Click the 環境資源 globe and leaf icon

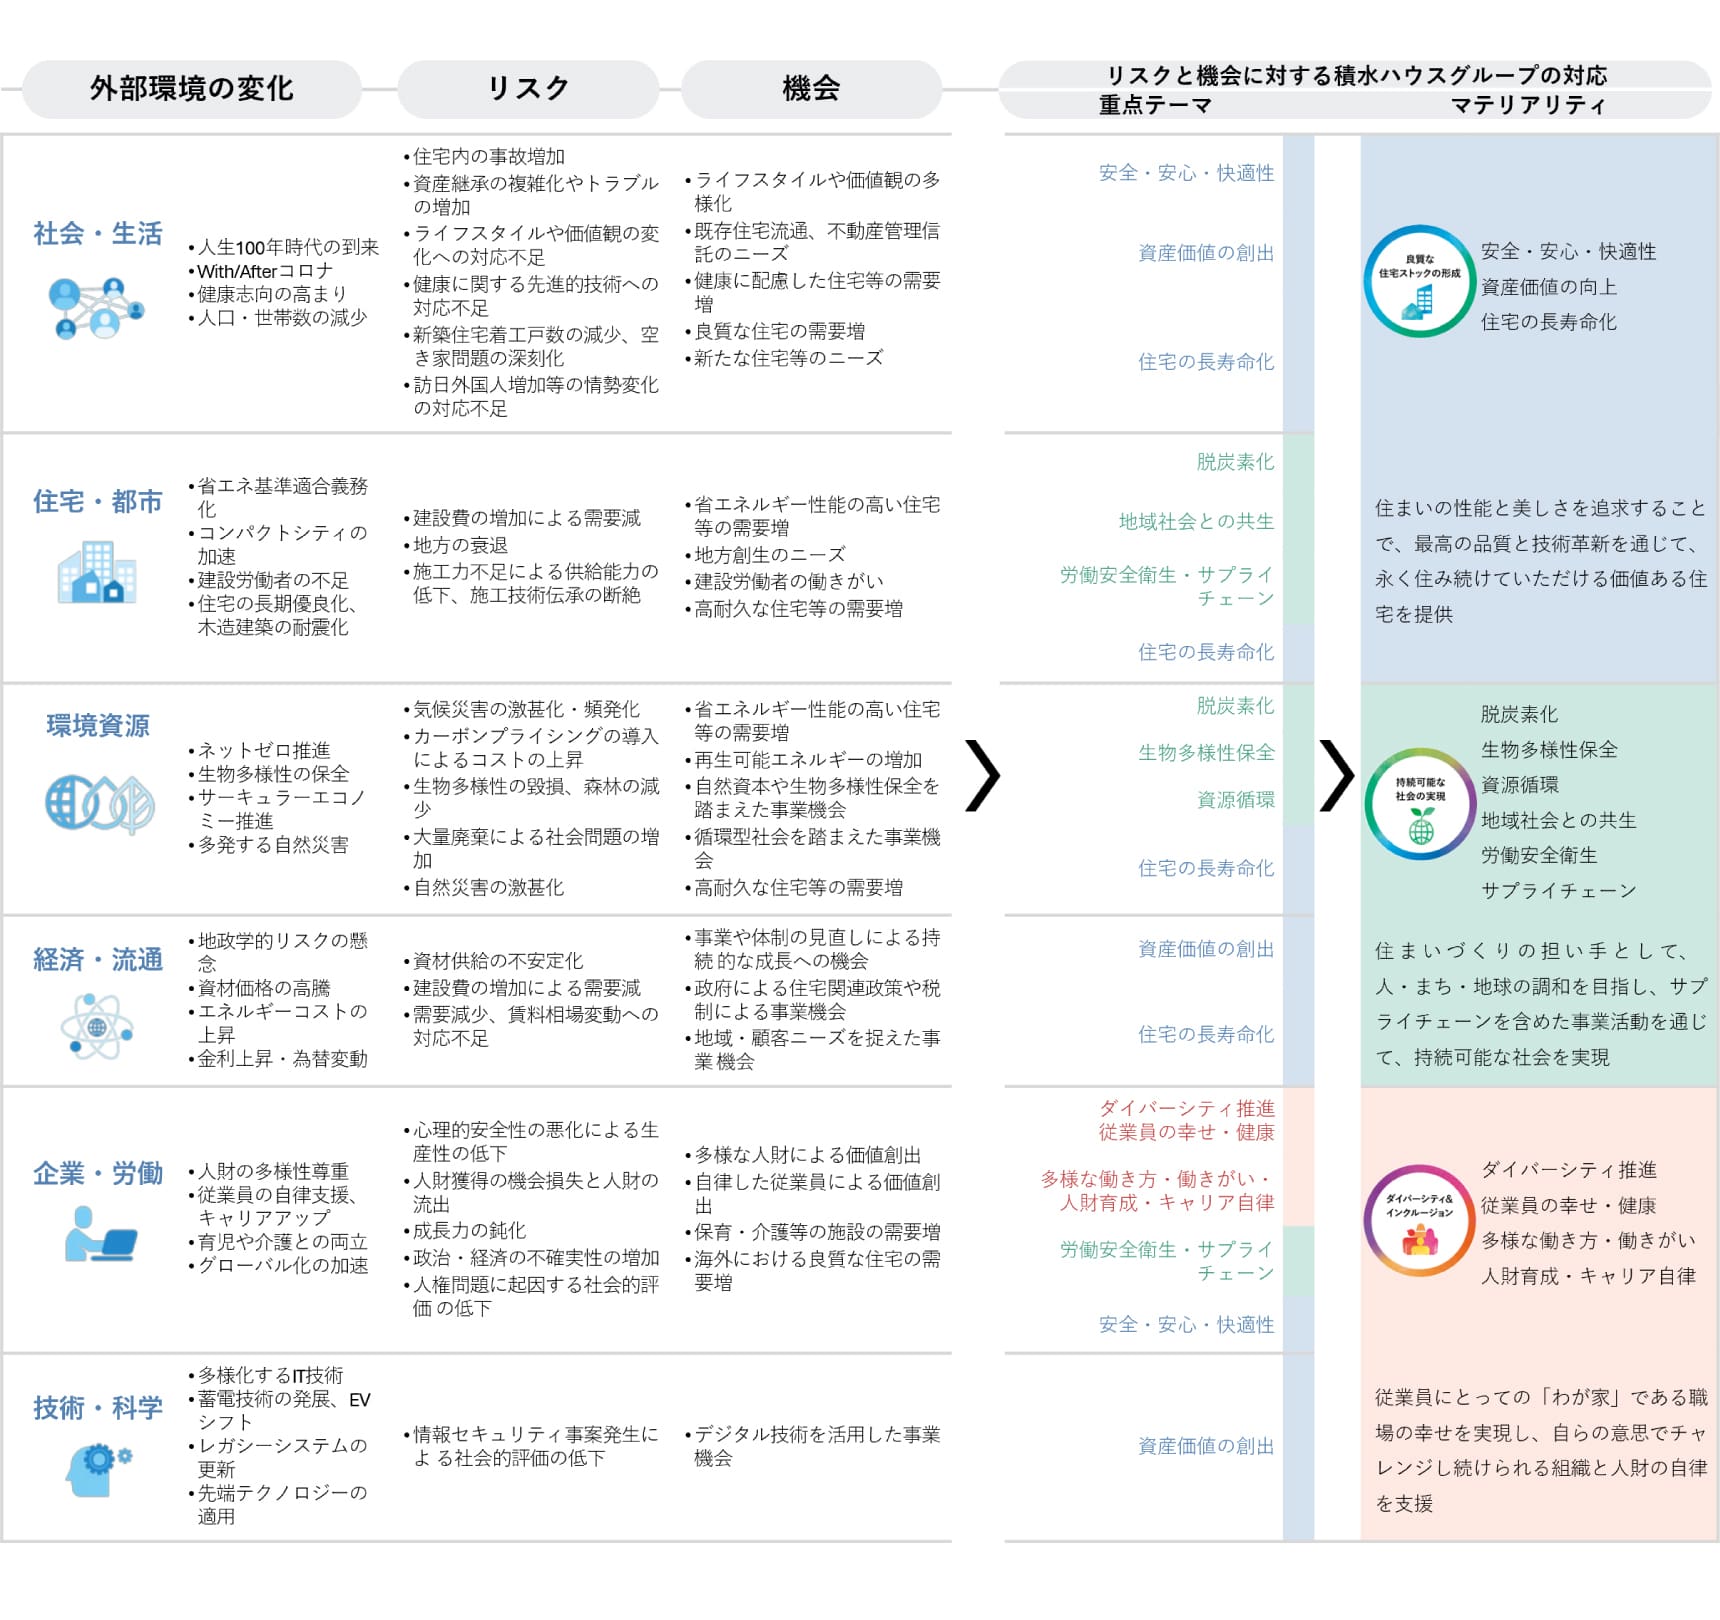coord(99,803)
